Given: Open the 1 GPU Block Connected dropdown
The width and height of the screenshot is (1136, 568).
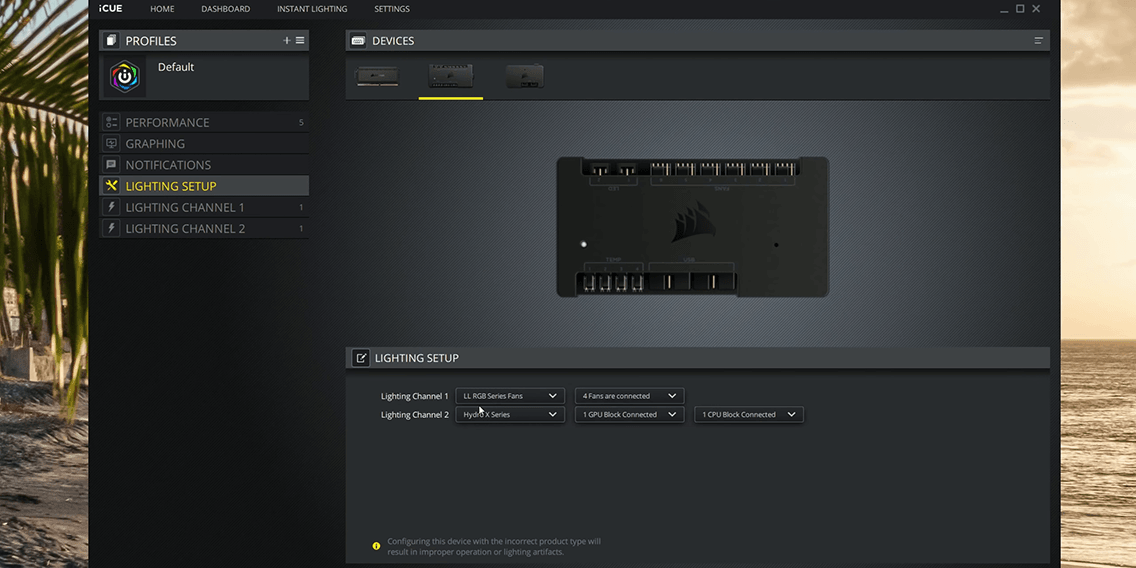Looking at the screenshot, I should pyautogui.click(x=629, y=414).
